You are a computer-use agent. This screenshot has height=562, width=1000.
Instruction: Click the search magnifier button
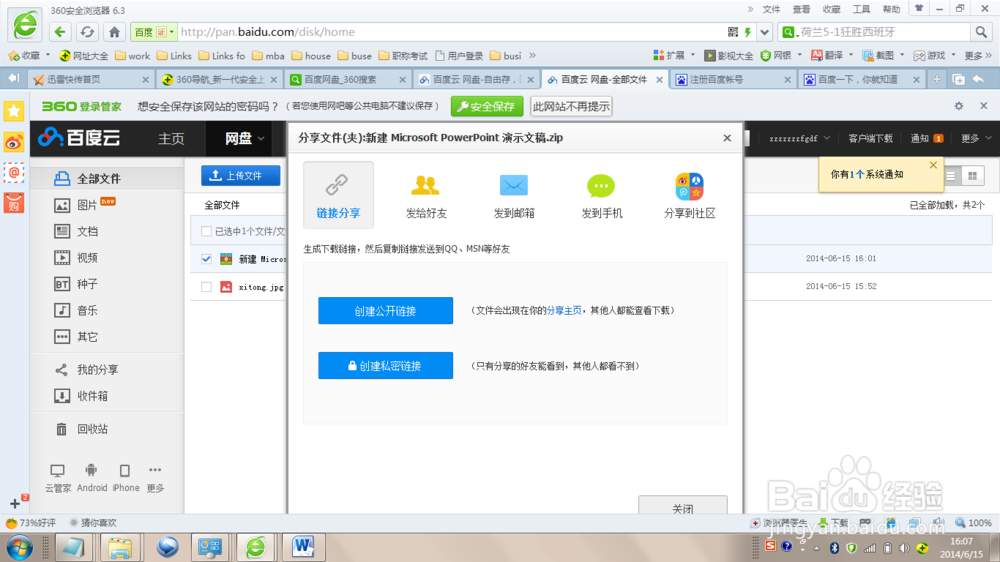coord(981,32)
